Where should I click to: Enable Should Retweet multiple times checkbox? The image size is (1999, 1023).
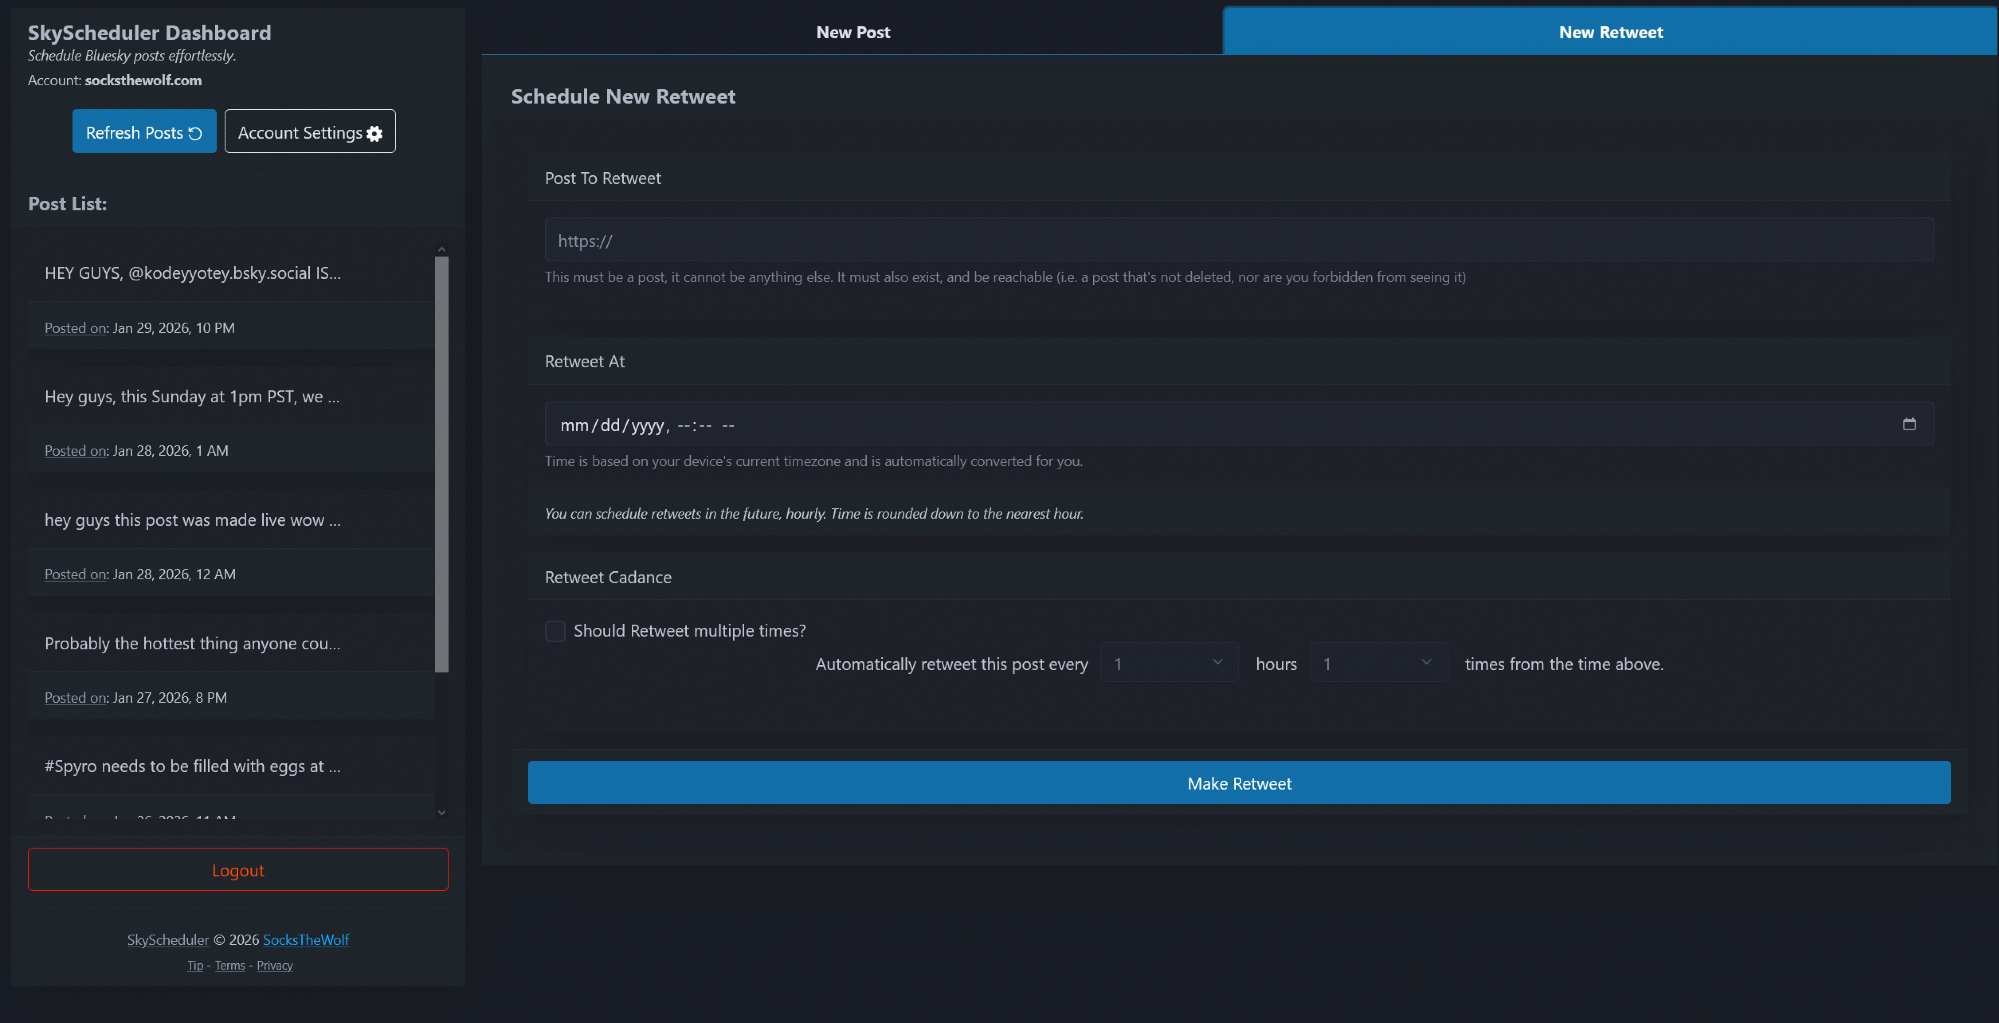coord(555,631)
